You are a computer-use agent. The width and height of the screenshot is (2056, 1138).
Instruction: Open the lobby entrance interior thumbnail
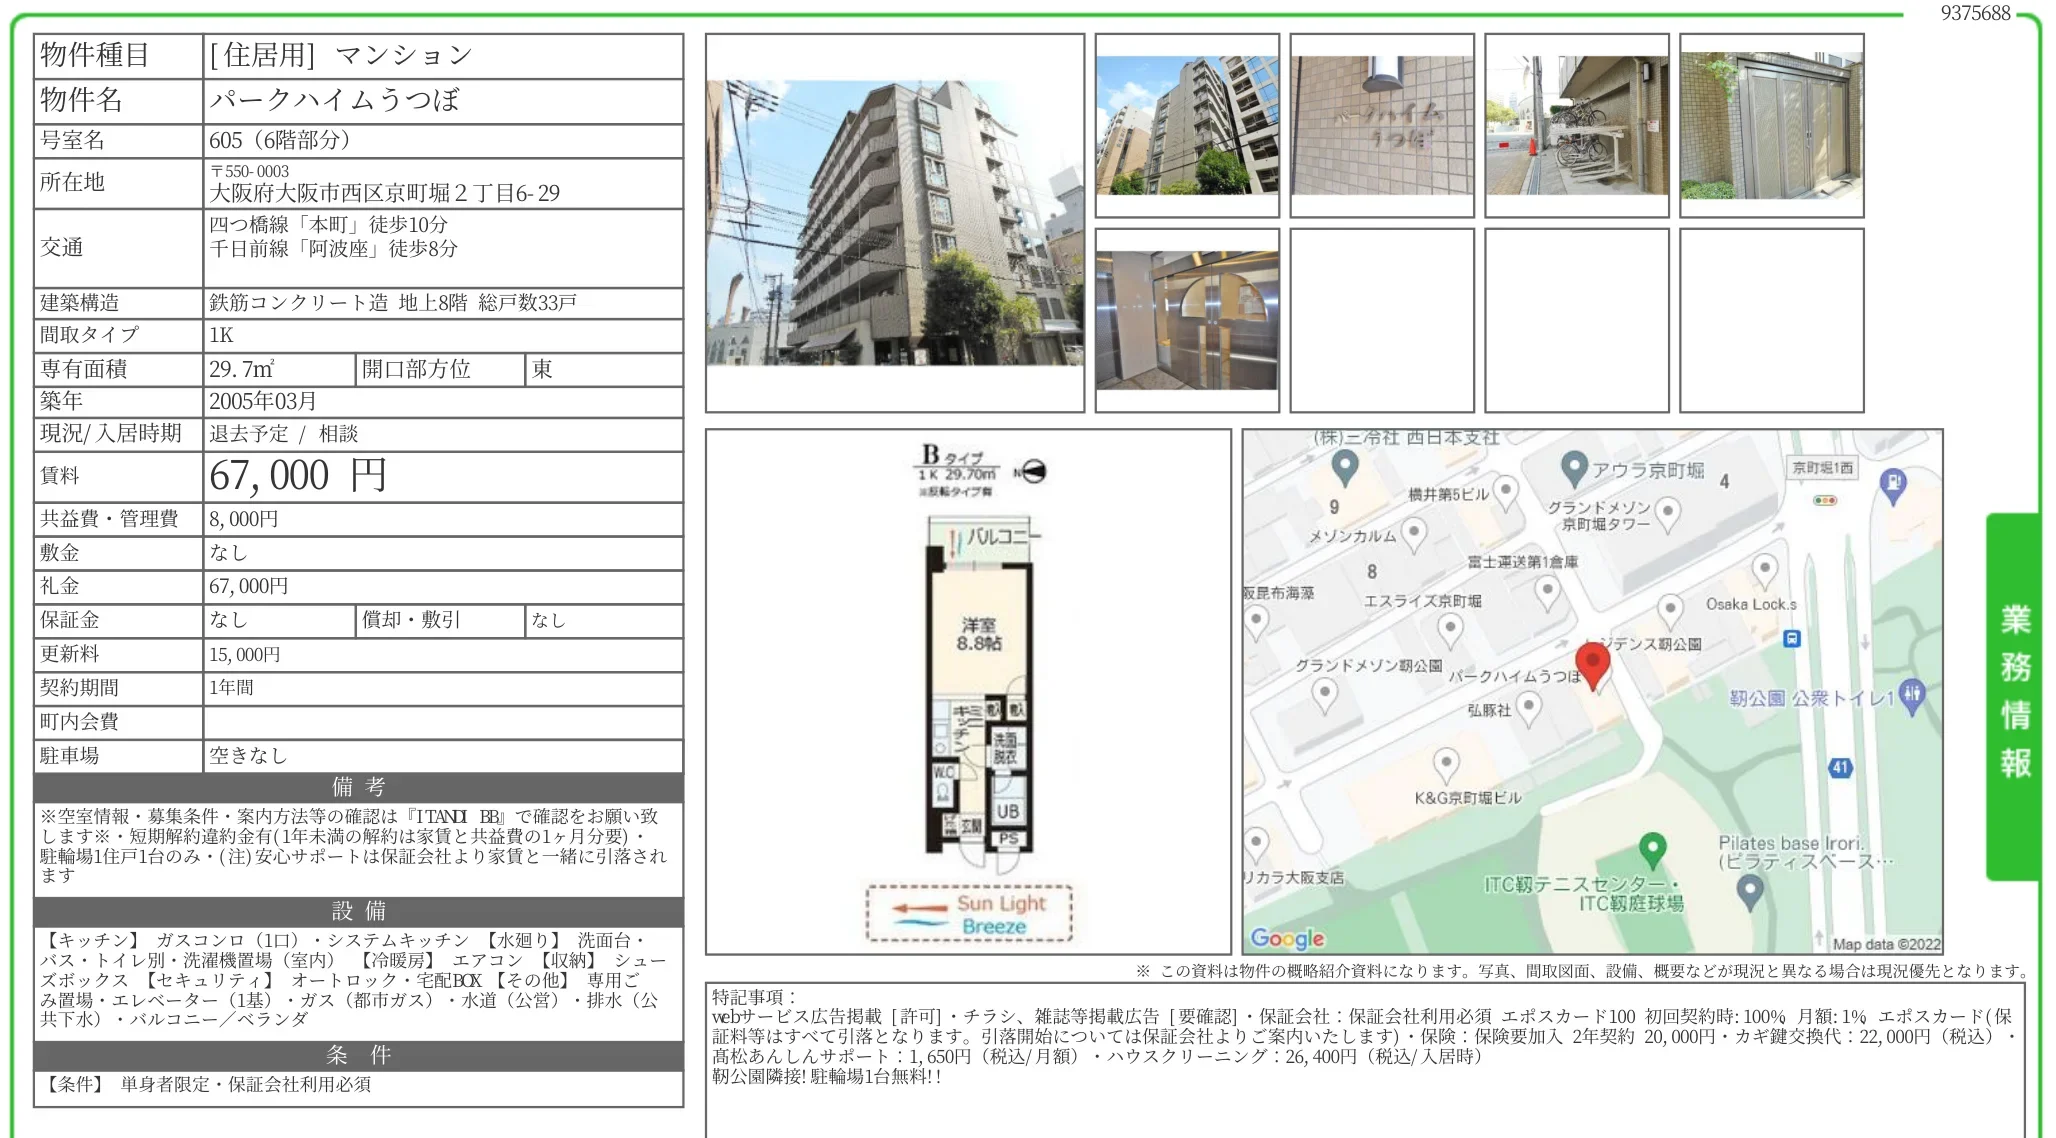click(1187, 320)
